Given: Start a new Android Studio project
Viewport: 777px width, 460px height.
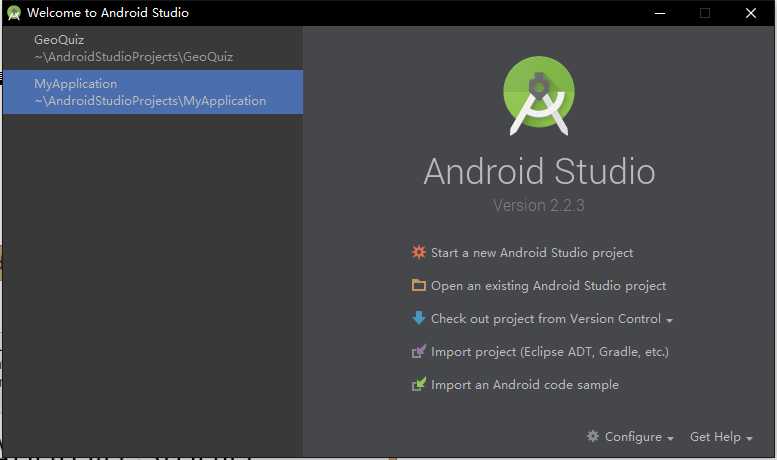Looking at the screenshot, I should (x=532, y=253).
